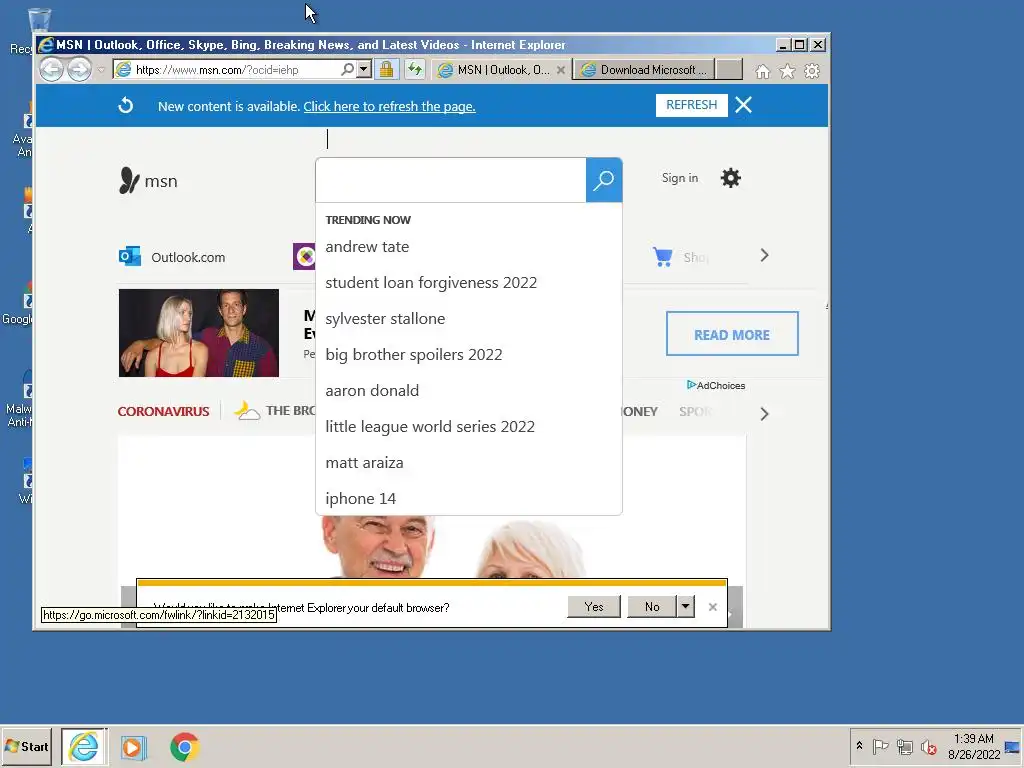Show hidden tray icons arrow
1024x768 pixels.
pos(859,746)
